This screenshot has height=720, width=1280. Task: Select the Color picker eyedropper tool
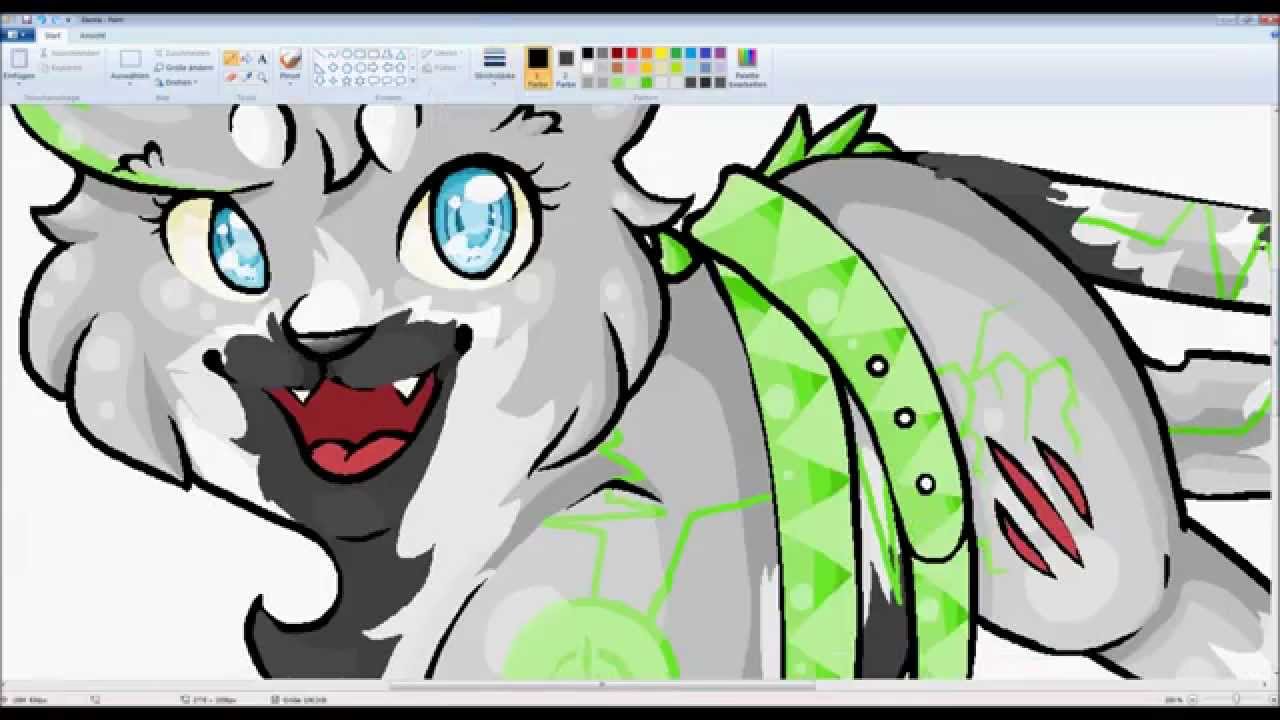(x=247, y=77)
